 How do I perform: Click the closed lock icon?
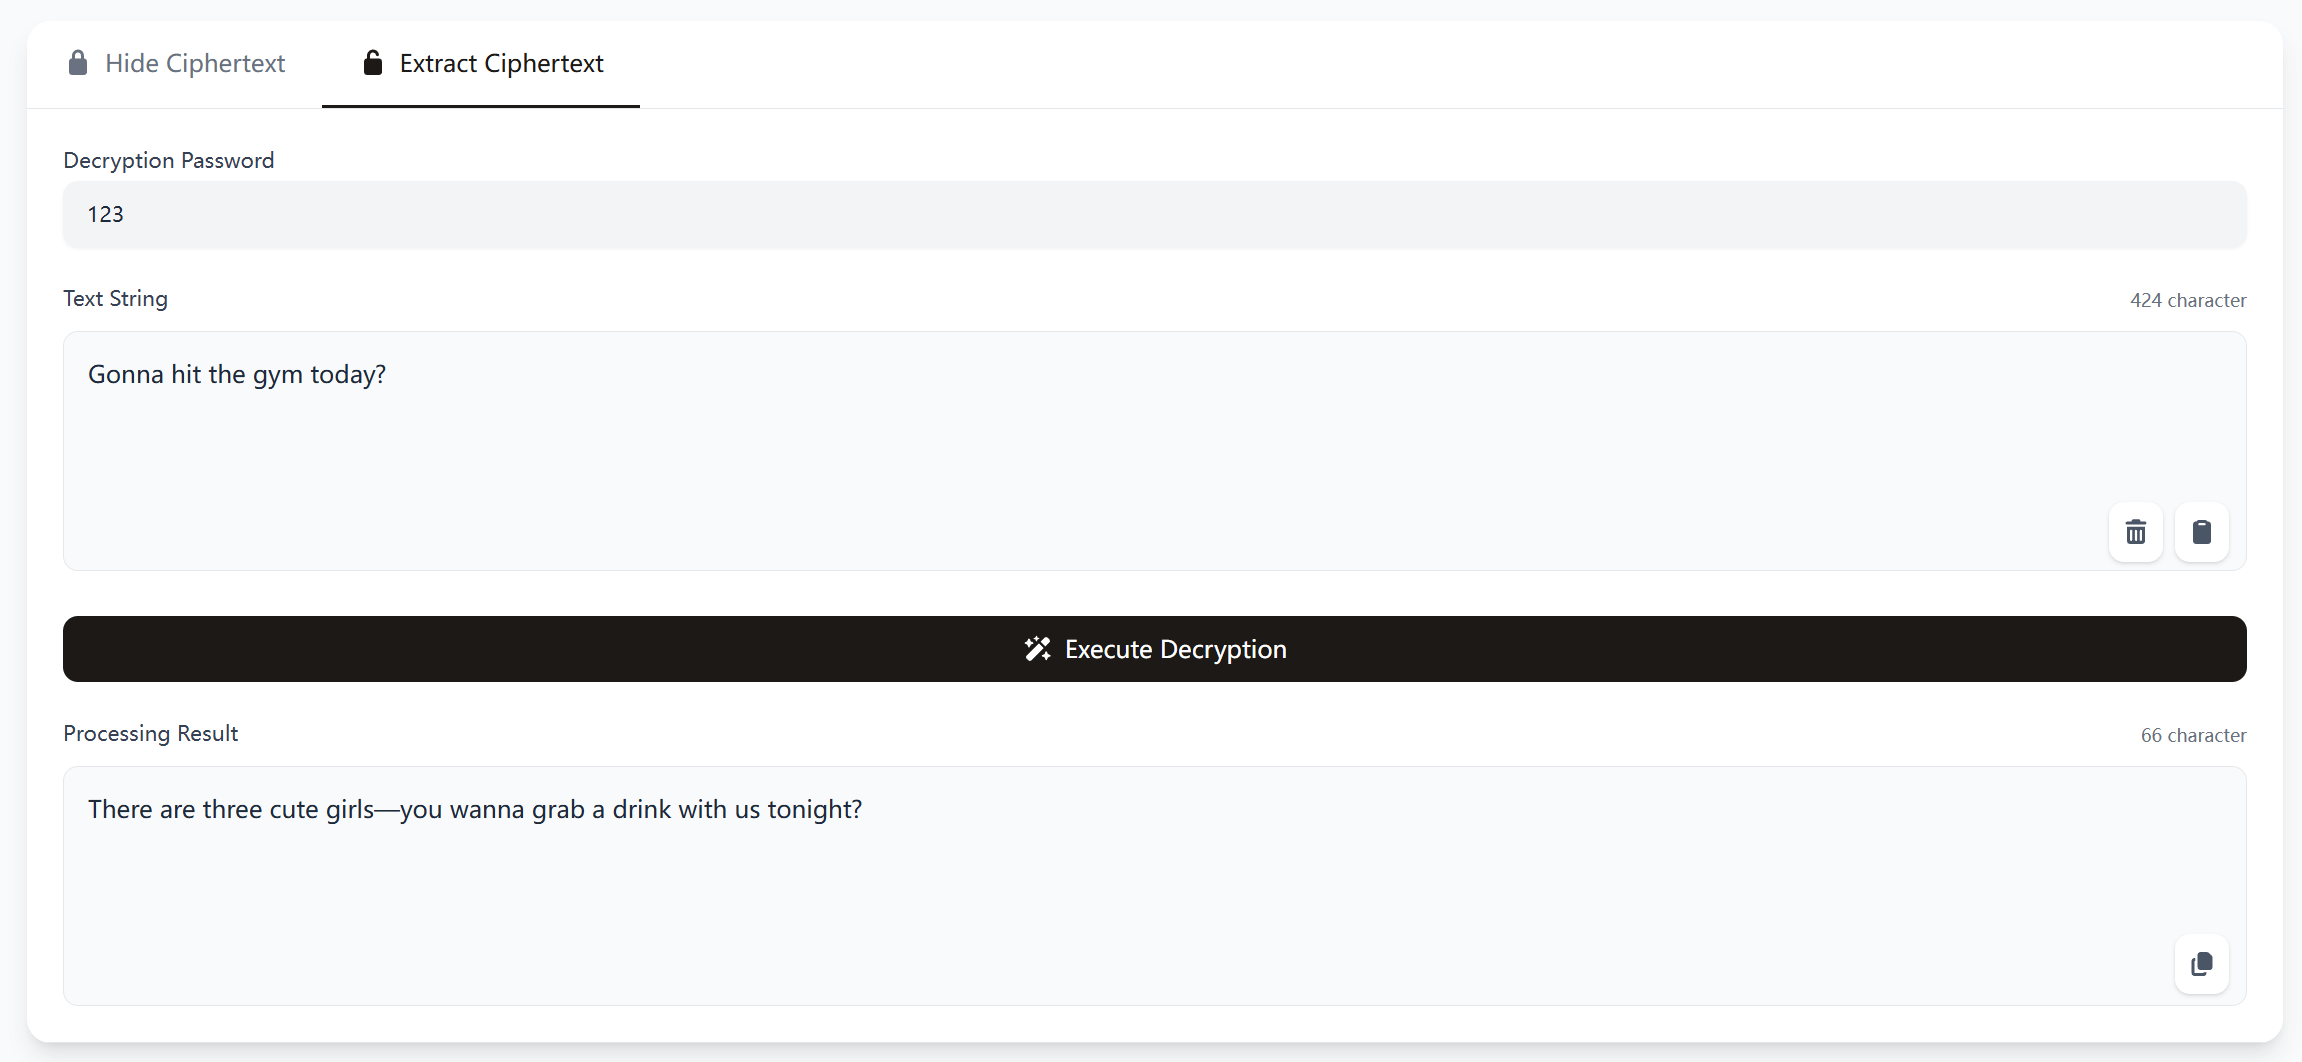click(78, 63)
